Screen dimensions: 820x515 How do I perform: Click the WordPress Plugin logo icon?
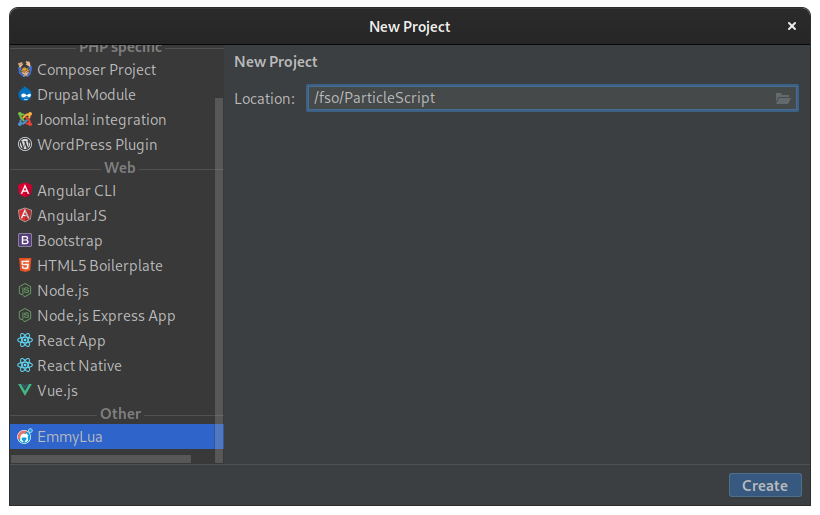[25, 145]
